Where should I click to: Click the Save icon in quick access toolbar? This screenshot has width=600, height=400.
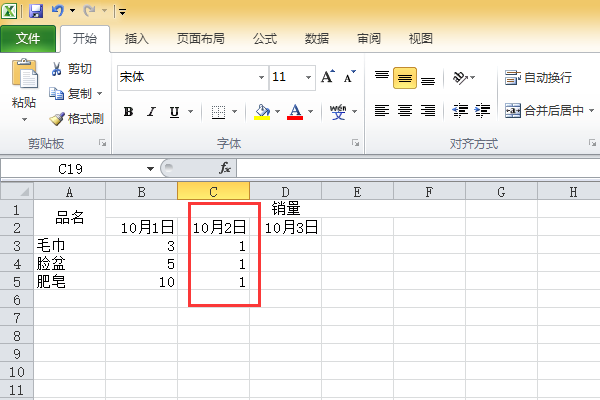36,11
